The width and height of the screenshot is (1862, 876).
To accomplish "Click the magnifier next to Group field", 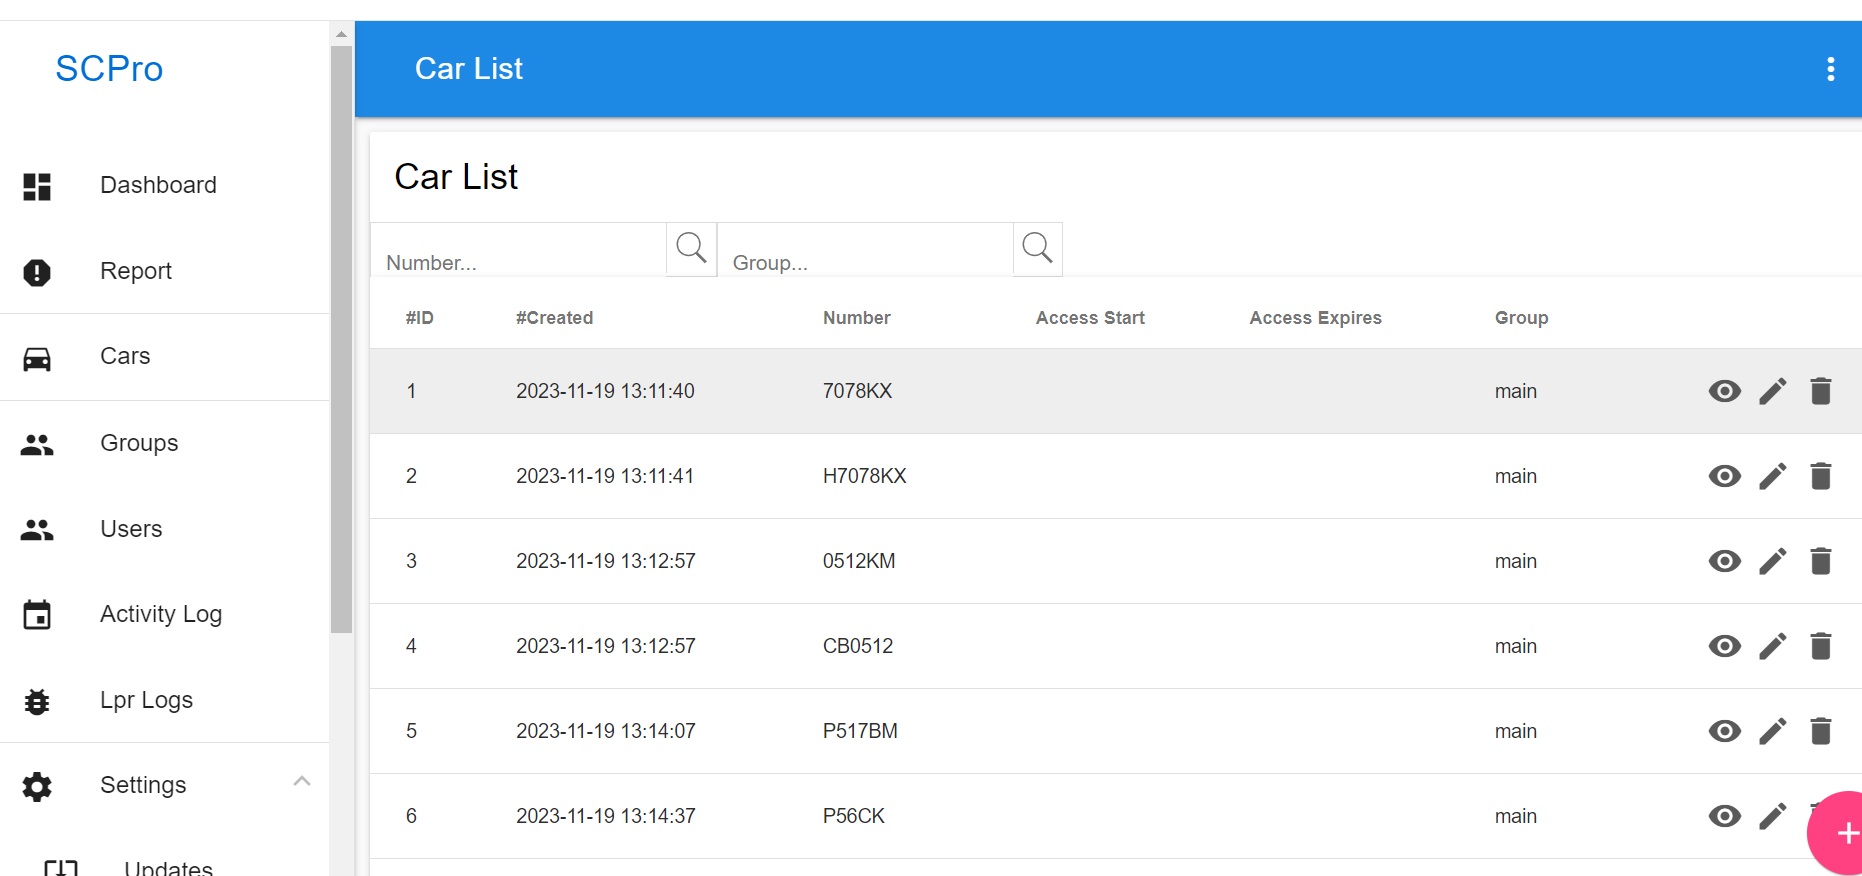I will tap(1037, 249).
